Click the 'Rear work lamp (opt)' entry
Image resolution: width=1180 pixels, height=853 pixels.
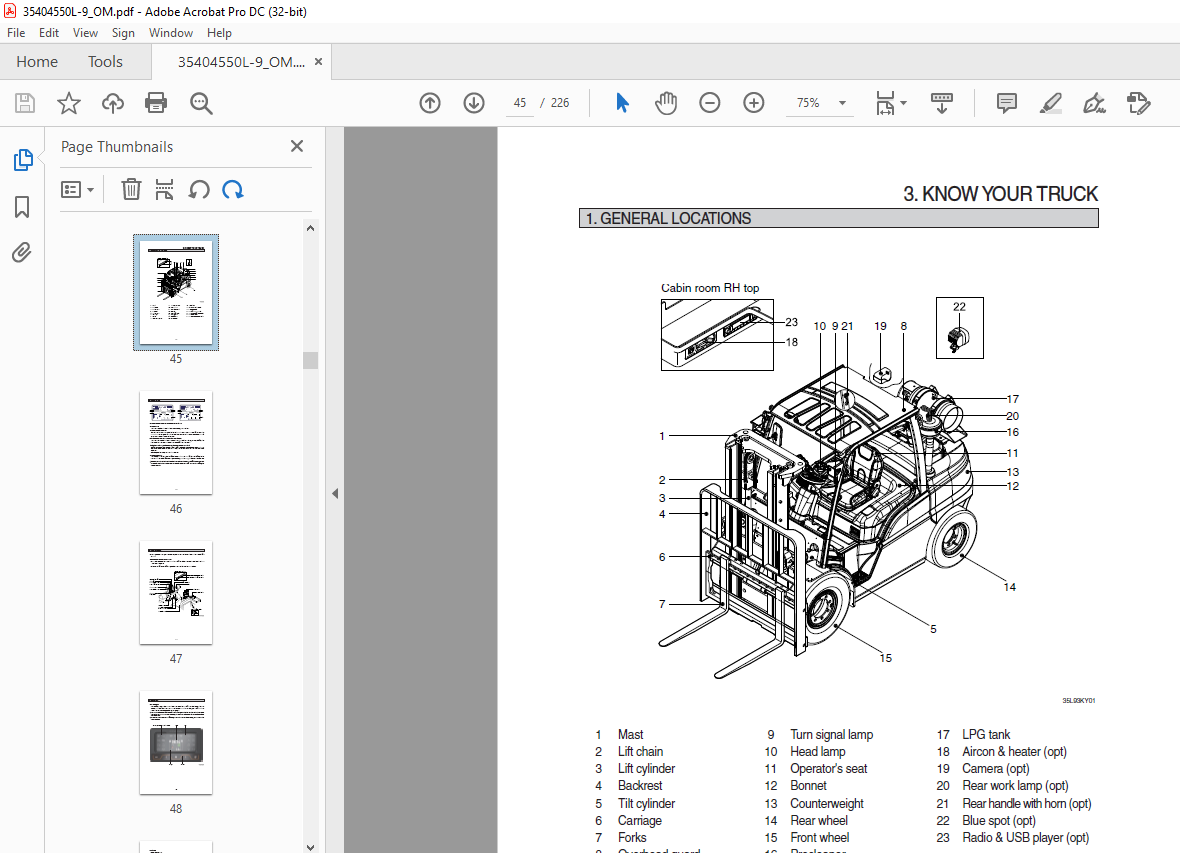pyautogui.click(x=1015, y=786)
